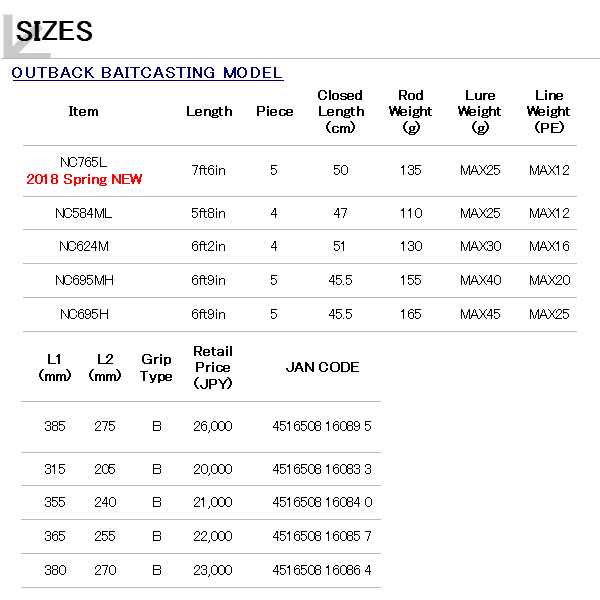Click rod weight value 130
Image resolution: width=600 pixels, height=600 pixels.
[411, 246]
